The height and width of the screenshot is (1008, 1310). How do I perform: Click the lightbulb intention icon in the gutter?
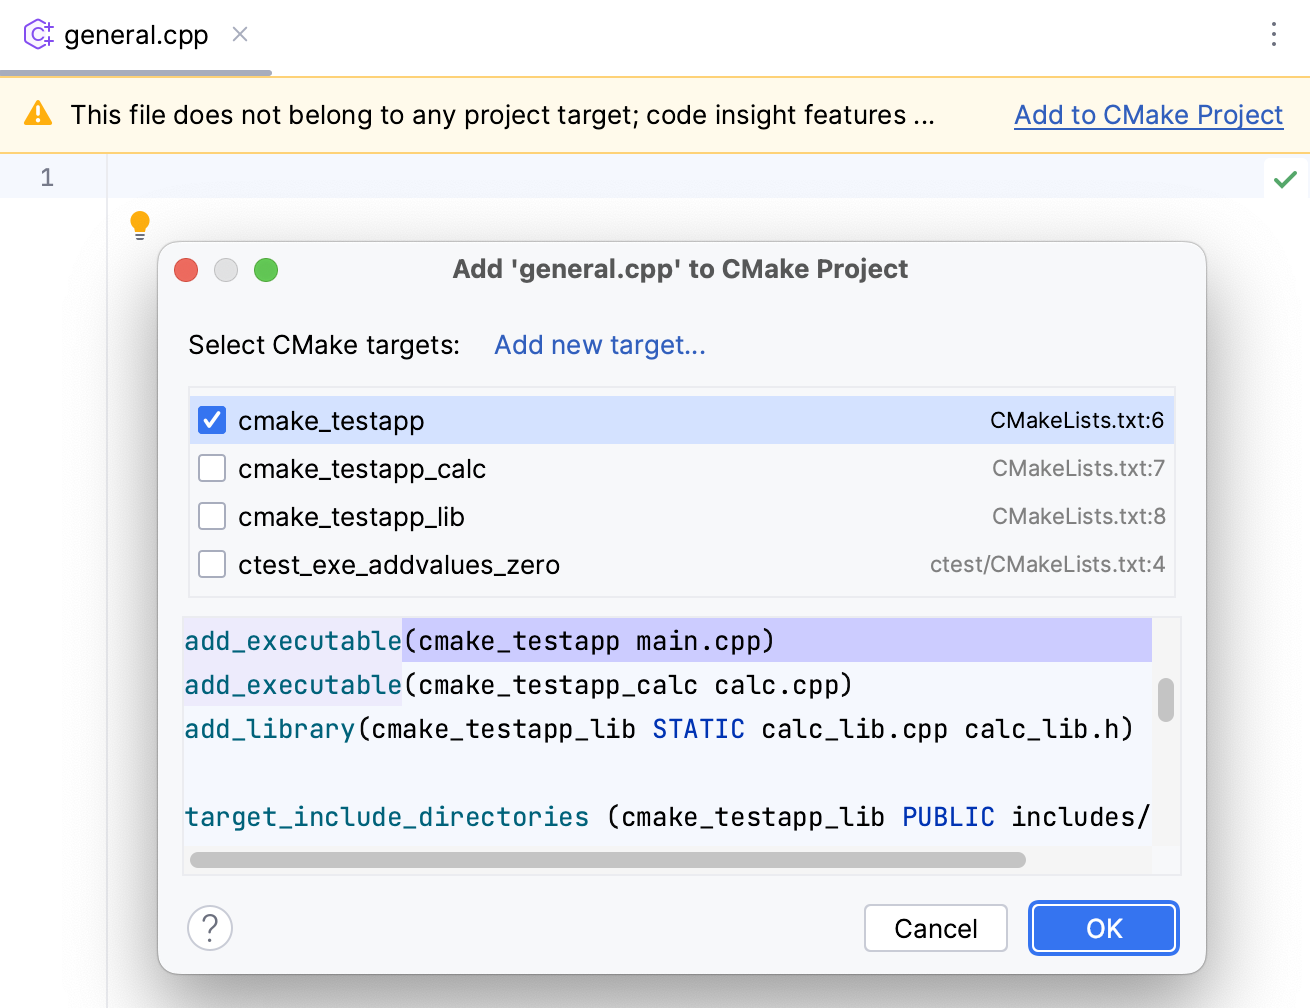pyautogui.click(x=139, y=225)
